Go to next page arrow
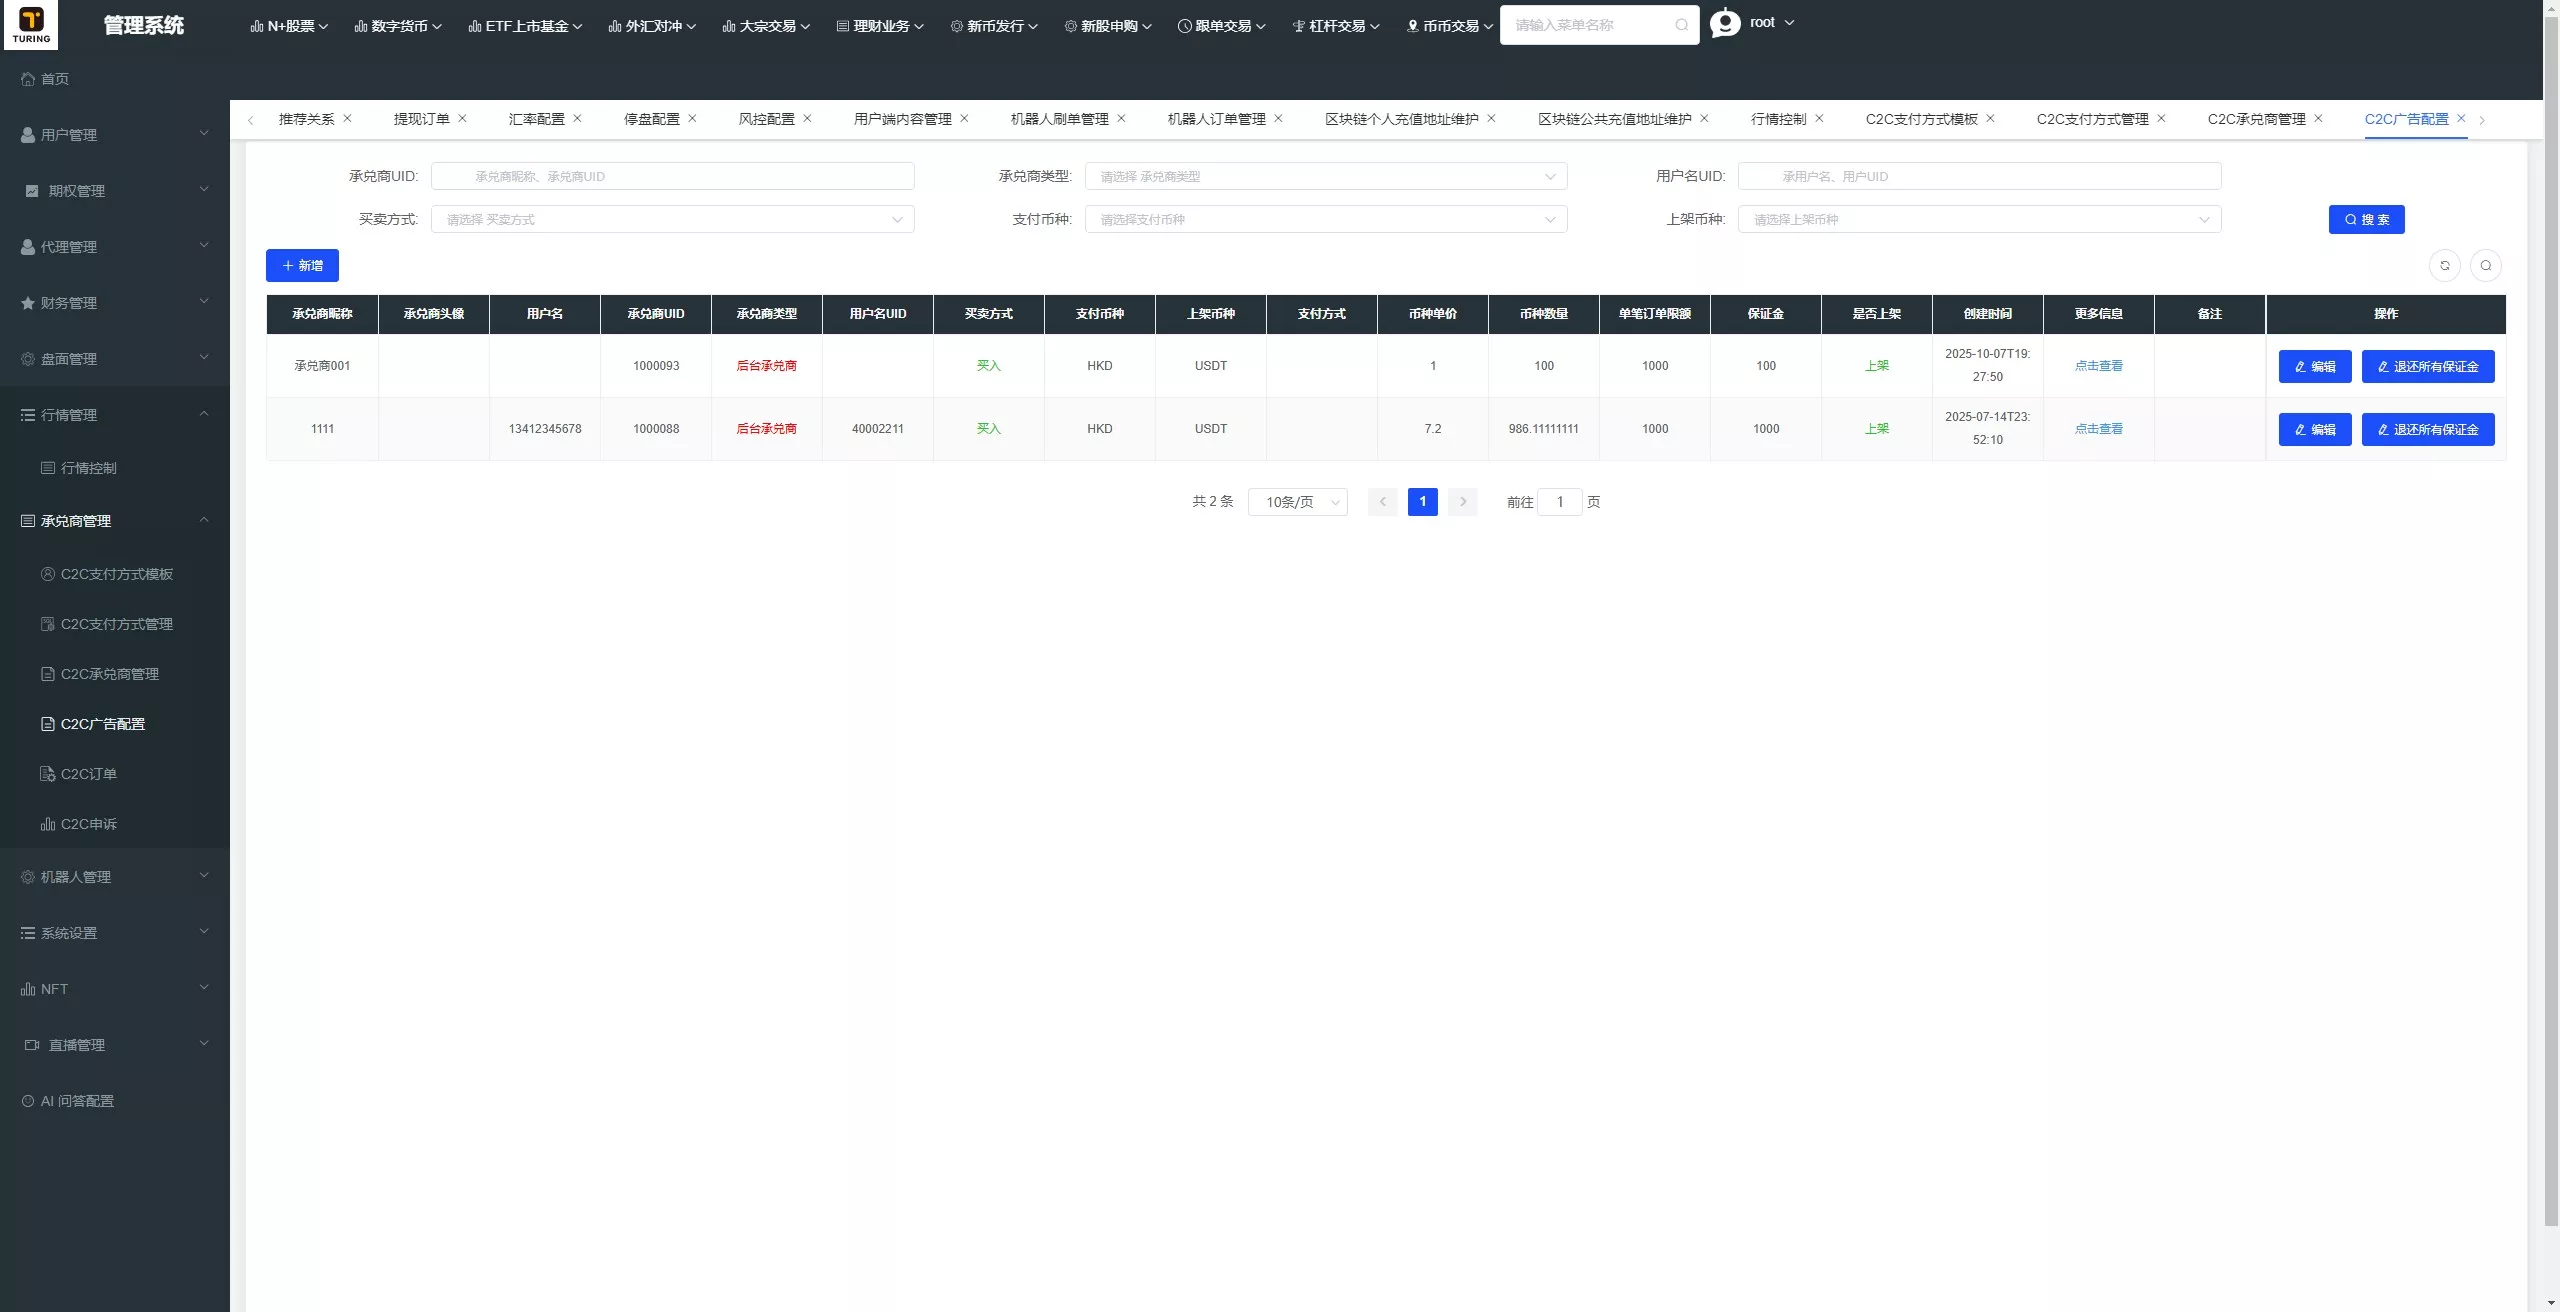The image size is (2560, 1312). point(1463,502)
